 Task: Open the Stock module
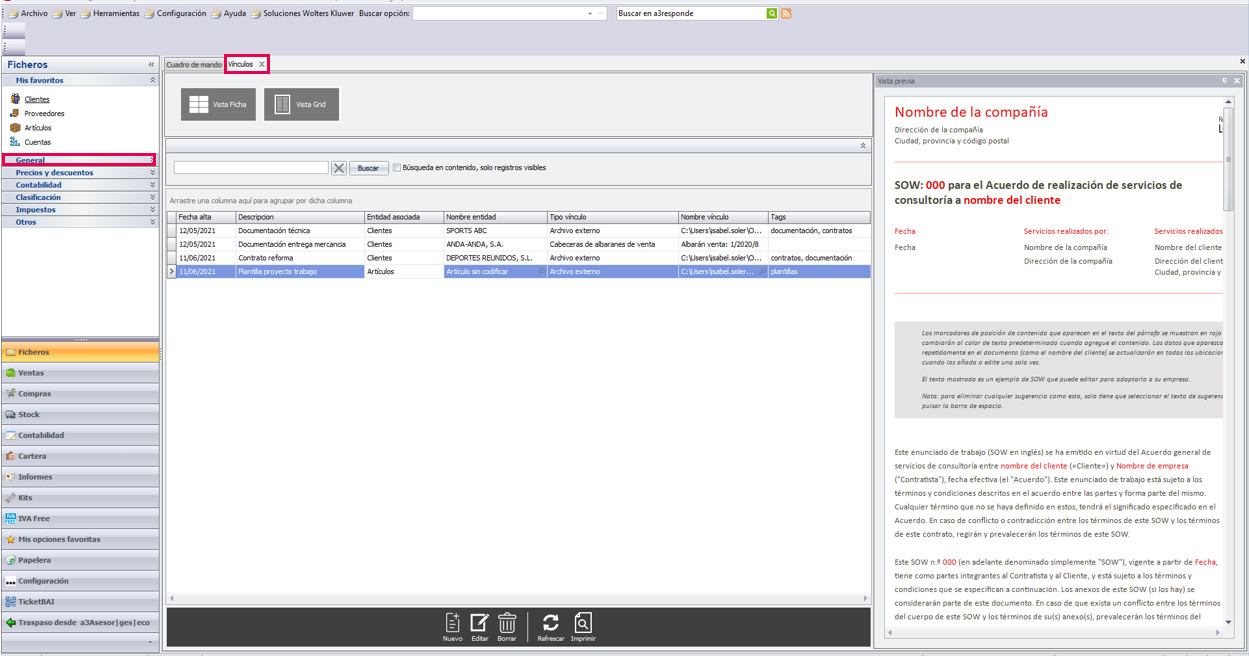point(80,414)
